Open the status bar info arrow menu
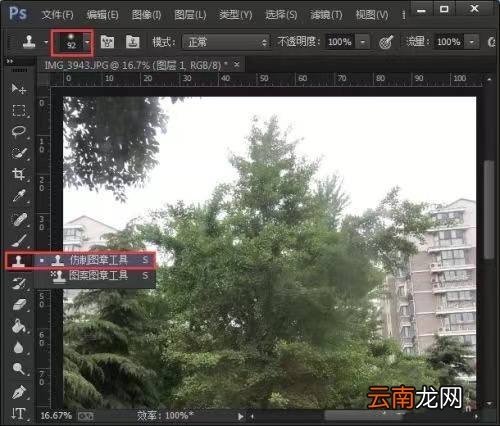This screenshot has height=426, width=500. click(240, 416)
